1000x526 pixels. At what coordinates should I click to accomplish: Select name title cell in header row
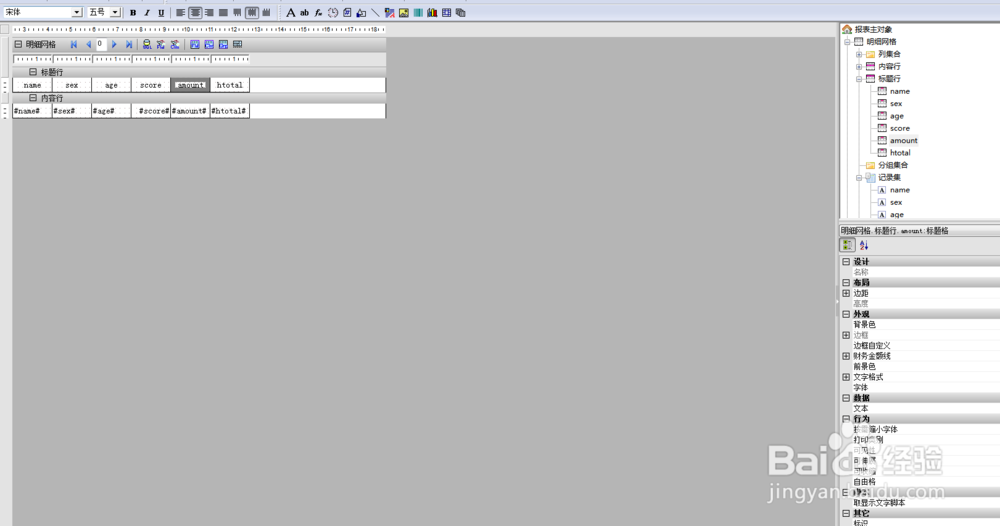coord(33,85)
